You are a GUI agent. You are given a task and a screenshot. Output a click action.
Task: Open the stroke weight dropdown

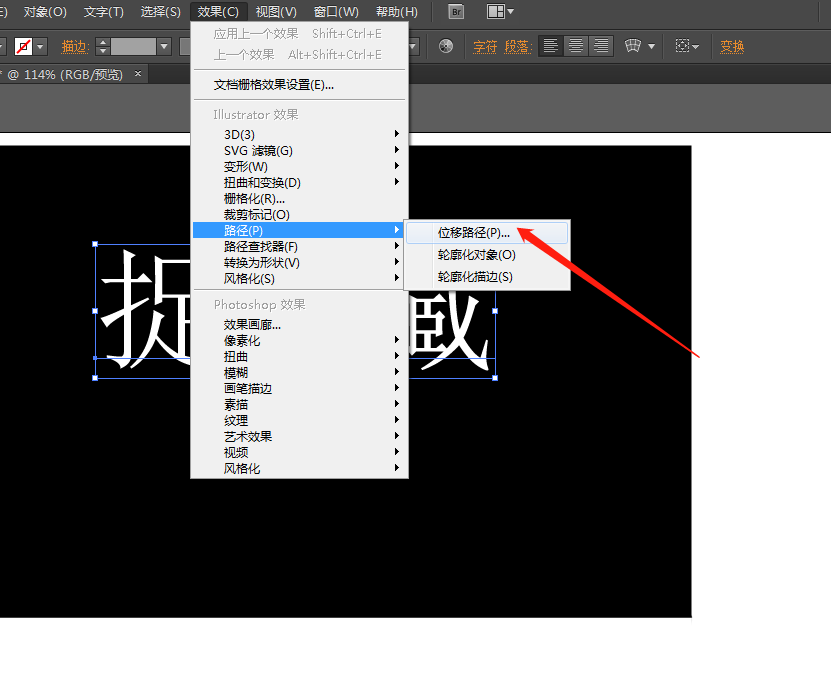[164, 46]
